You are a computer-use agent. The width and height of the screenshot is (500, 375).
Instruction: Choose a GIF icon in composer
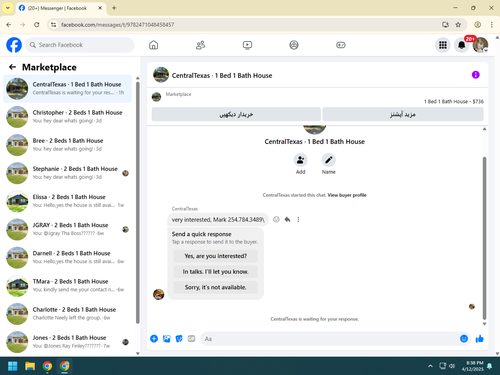(x=191, y=339)
